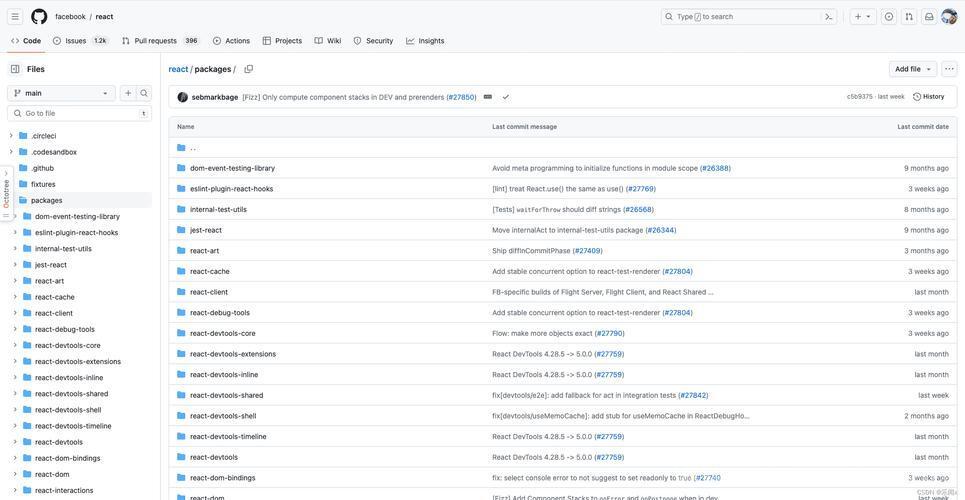Switch to the Code tab
This screenshot has height=500, width=965.
tap(26, 41)
